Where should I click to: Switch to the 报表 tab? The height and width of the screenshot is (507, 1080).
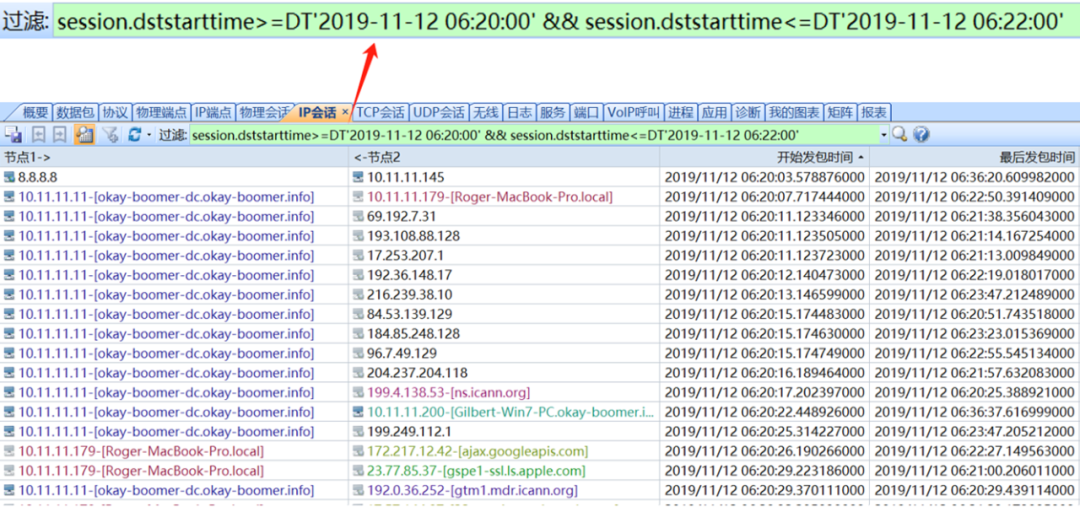point(874,112)
